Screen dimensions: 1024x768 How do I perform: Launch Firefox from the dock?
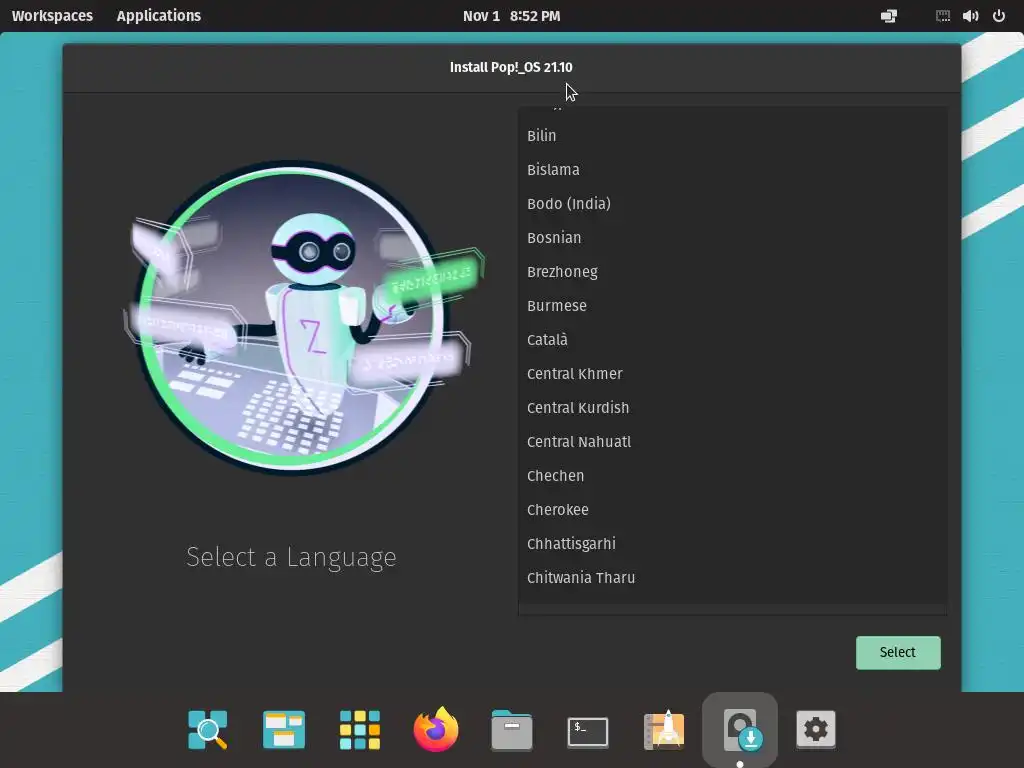(436, 729)
